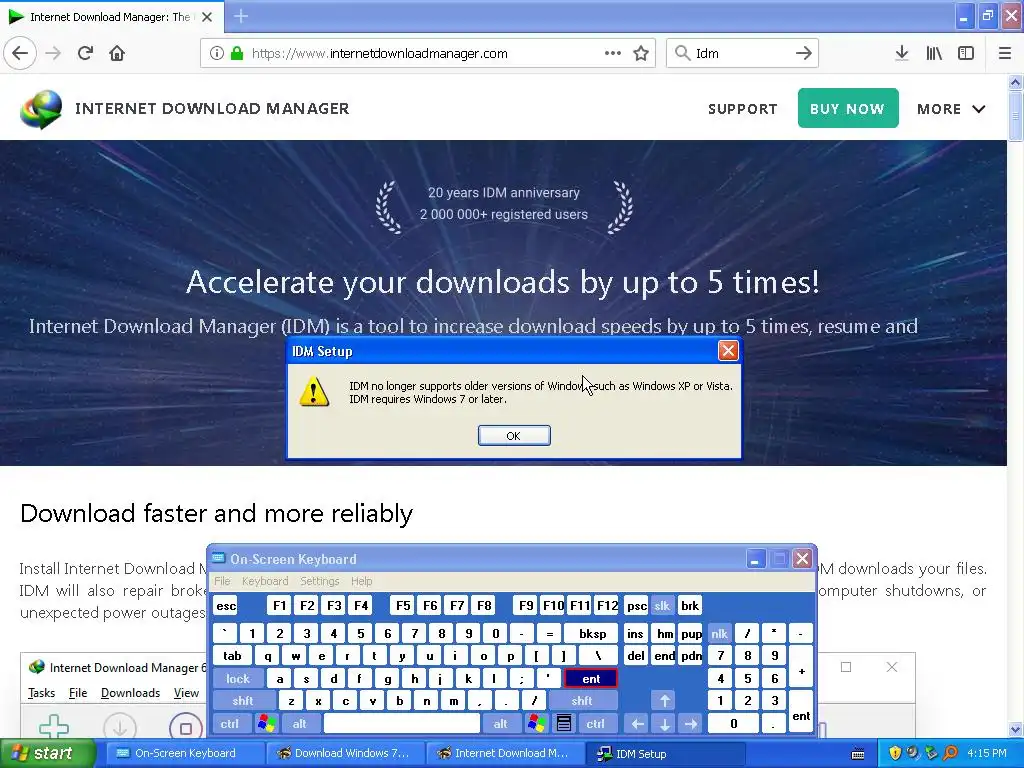Open Downloads menu in IDM screenshot
Screen dimensions: 1024x768
pos(131,693)
